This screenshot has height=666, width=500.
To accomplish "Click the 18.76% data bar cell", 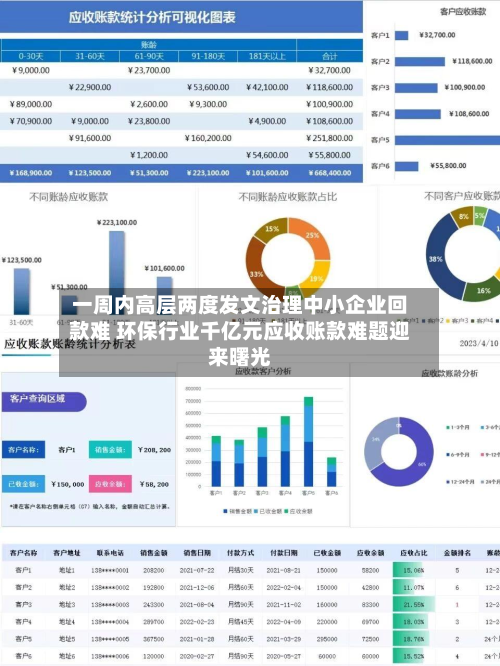I will coord(414,639).
